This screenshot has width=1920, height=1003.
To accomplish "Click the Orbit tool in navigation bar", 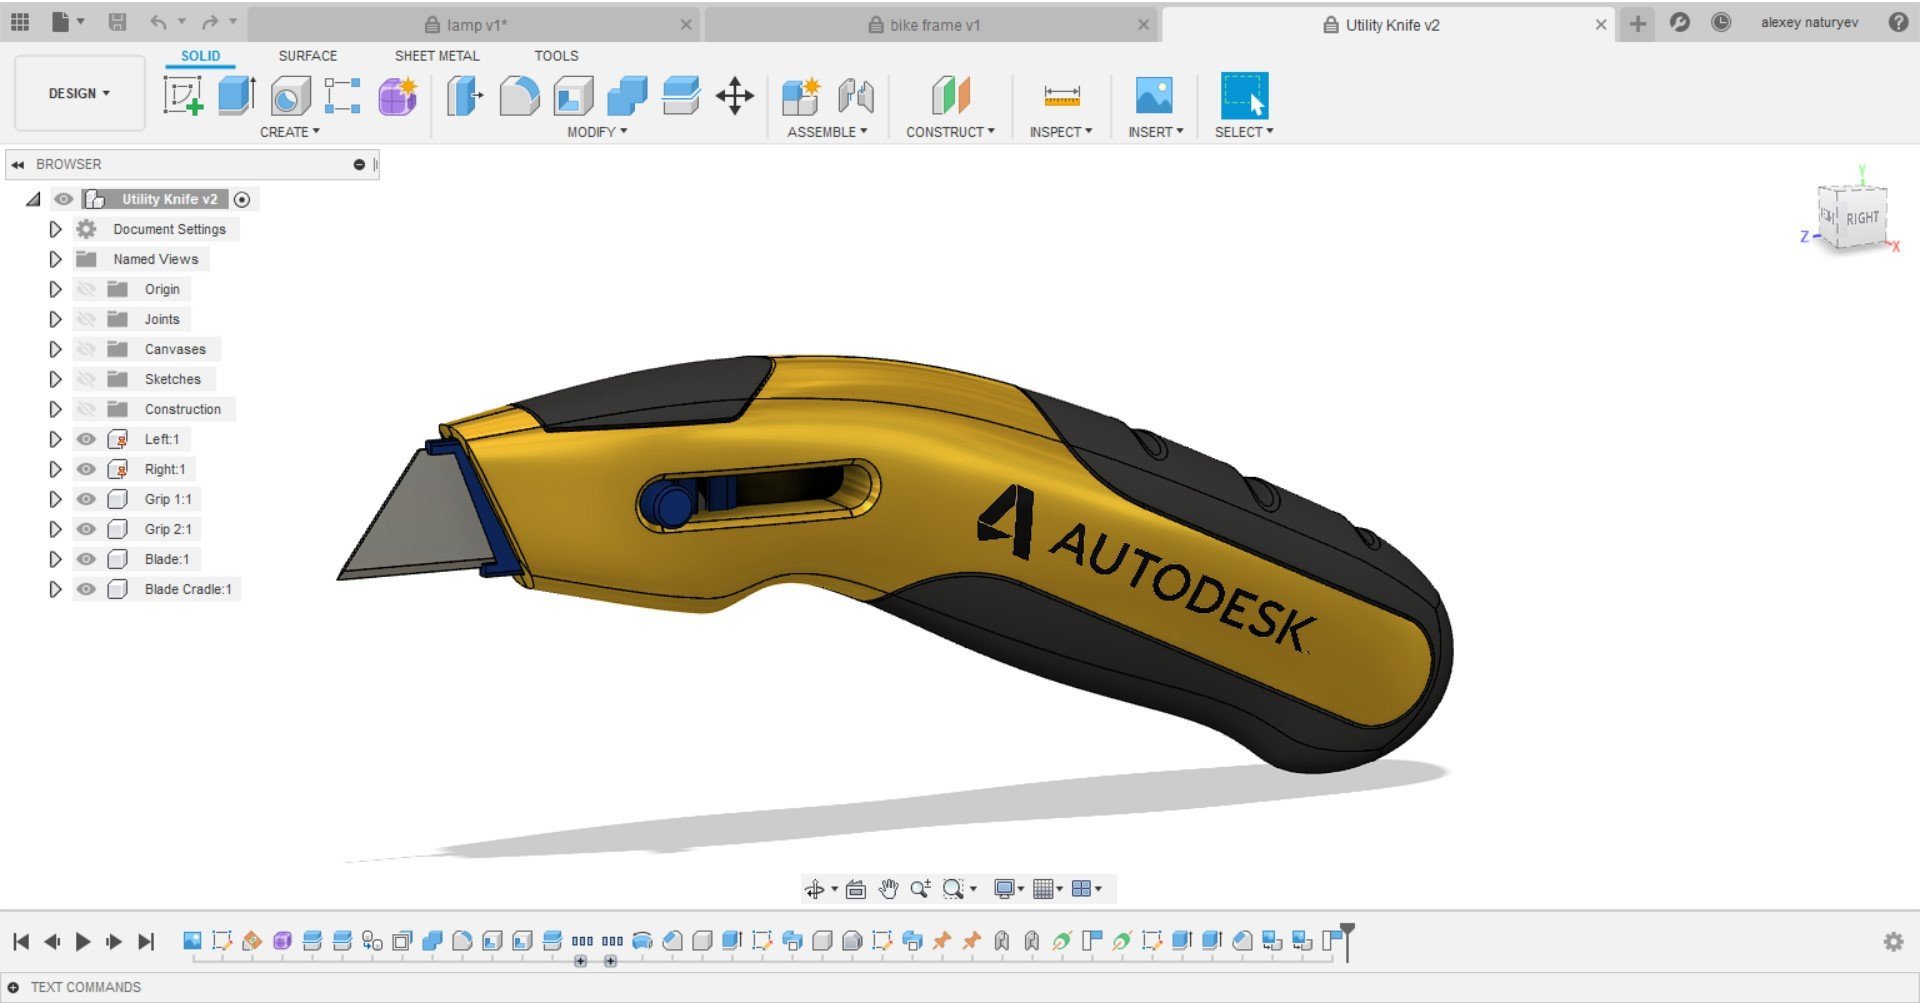I will (x=815, y=889).
